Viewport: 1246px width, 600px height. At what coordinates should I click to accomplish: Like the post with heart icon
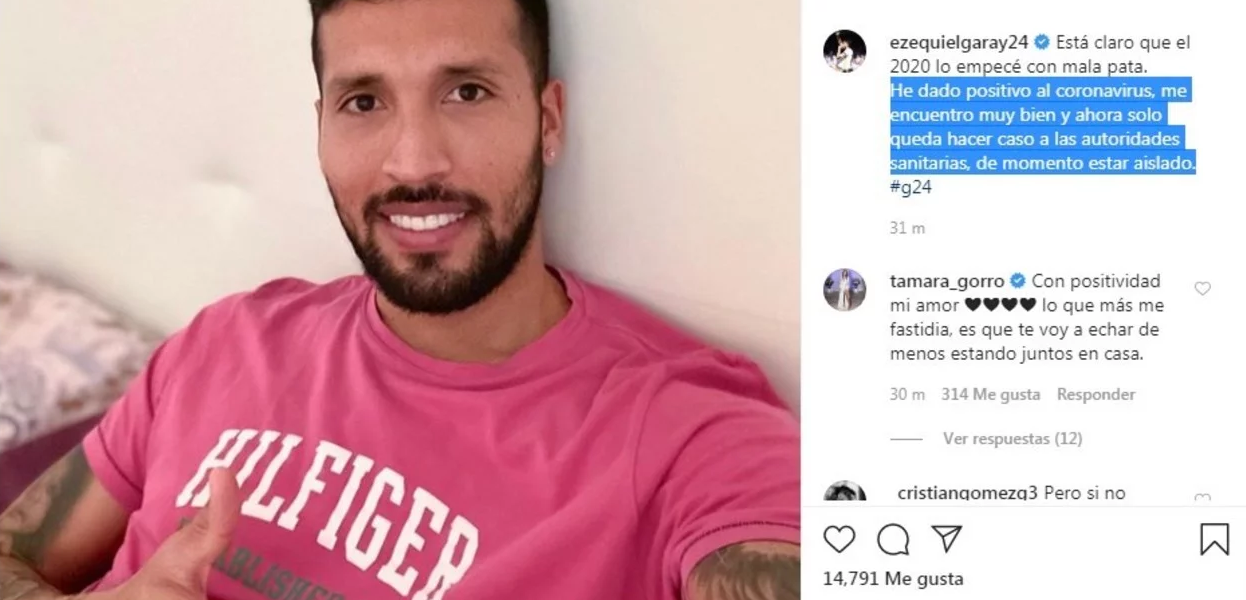839,540
